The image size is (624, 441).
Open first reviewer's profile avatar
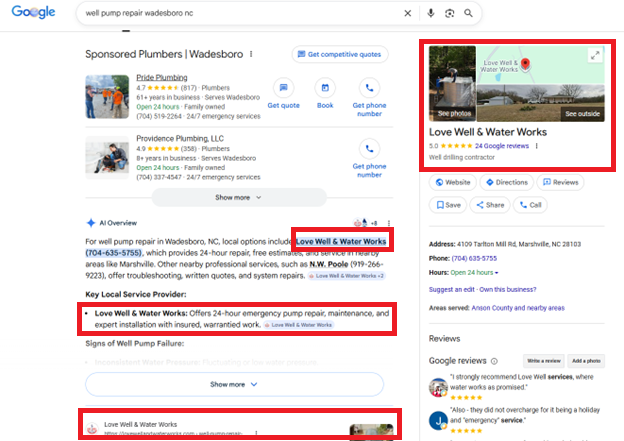[x=438, y=387]
